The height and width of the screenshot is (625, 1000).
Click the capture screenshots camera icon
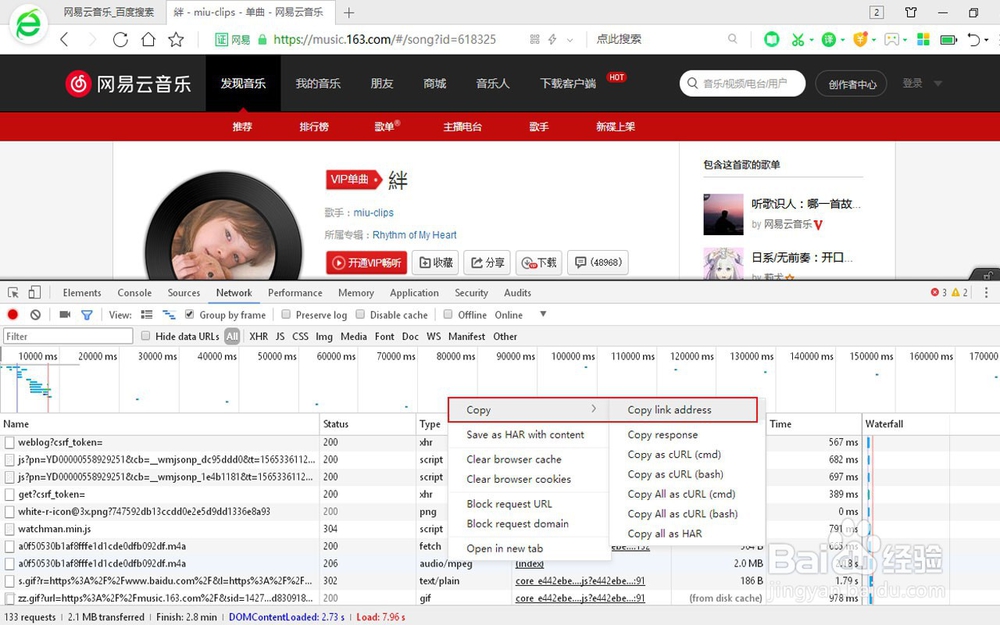click(64, 314)
